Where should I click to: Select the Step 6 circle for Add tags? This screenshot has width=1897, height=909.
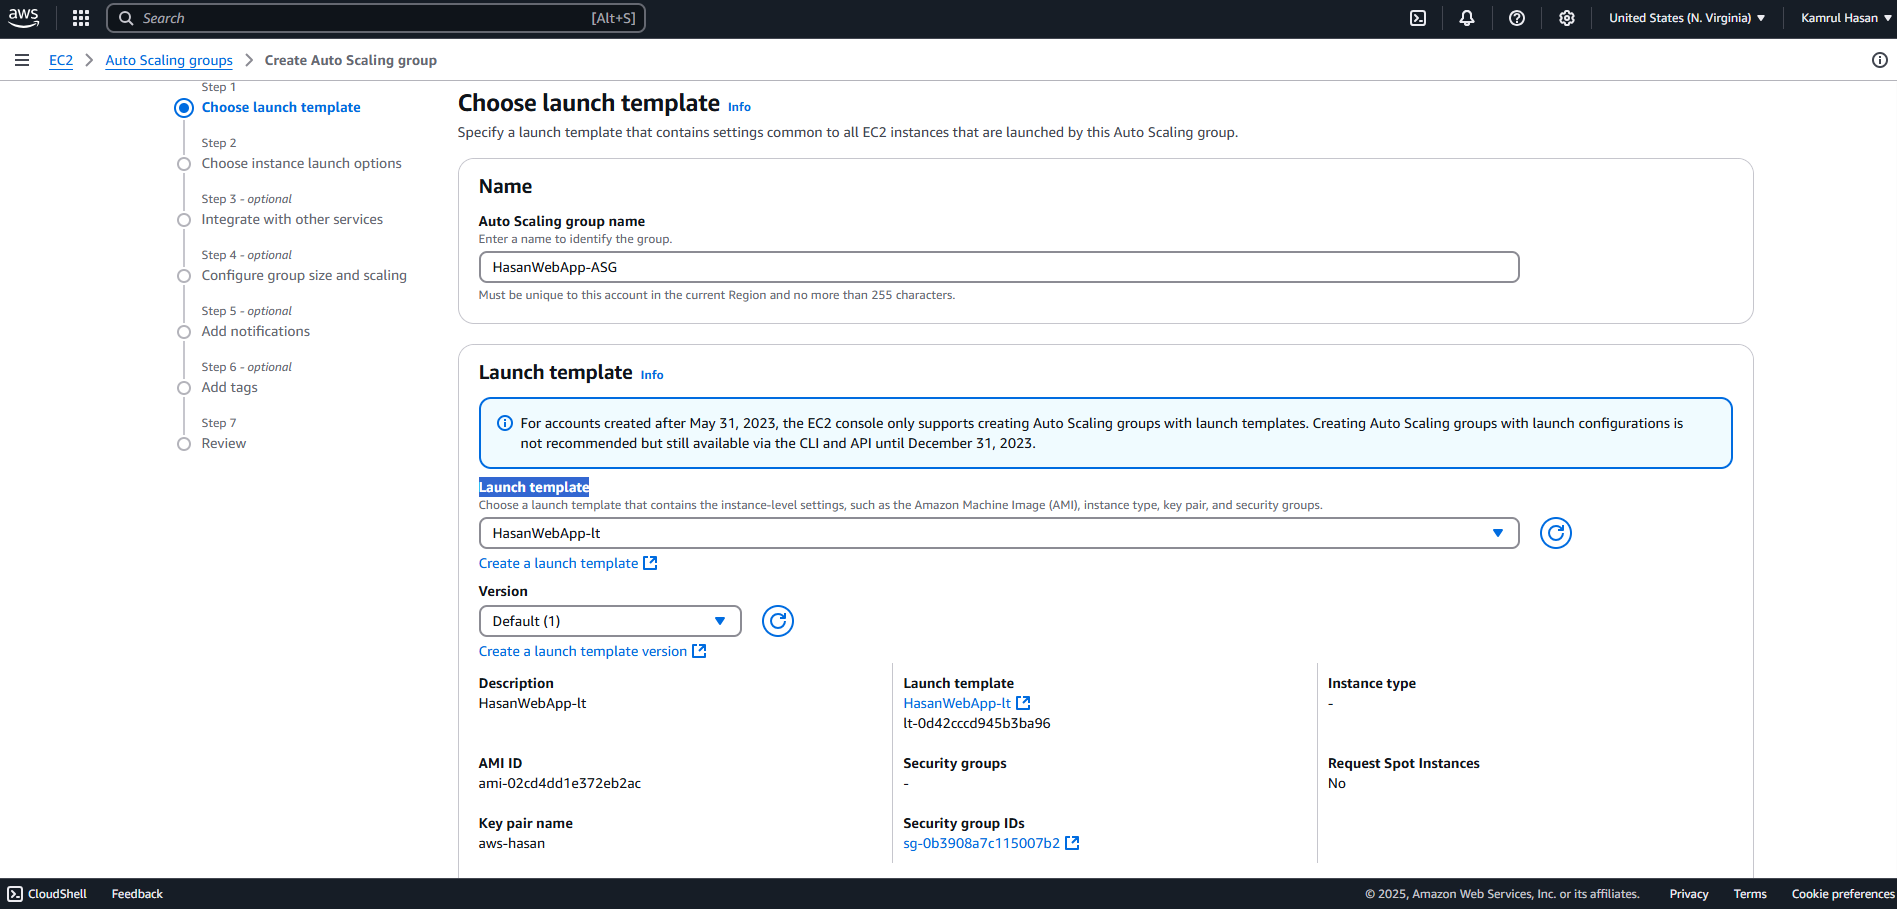point(184,388)
